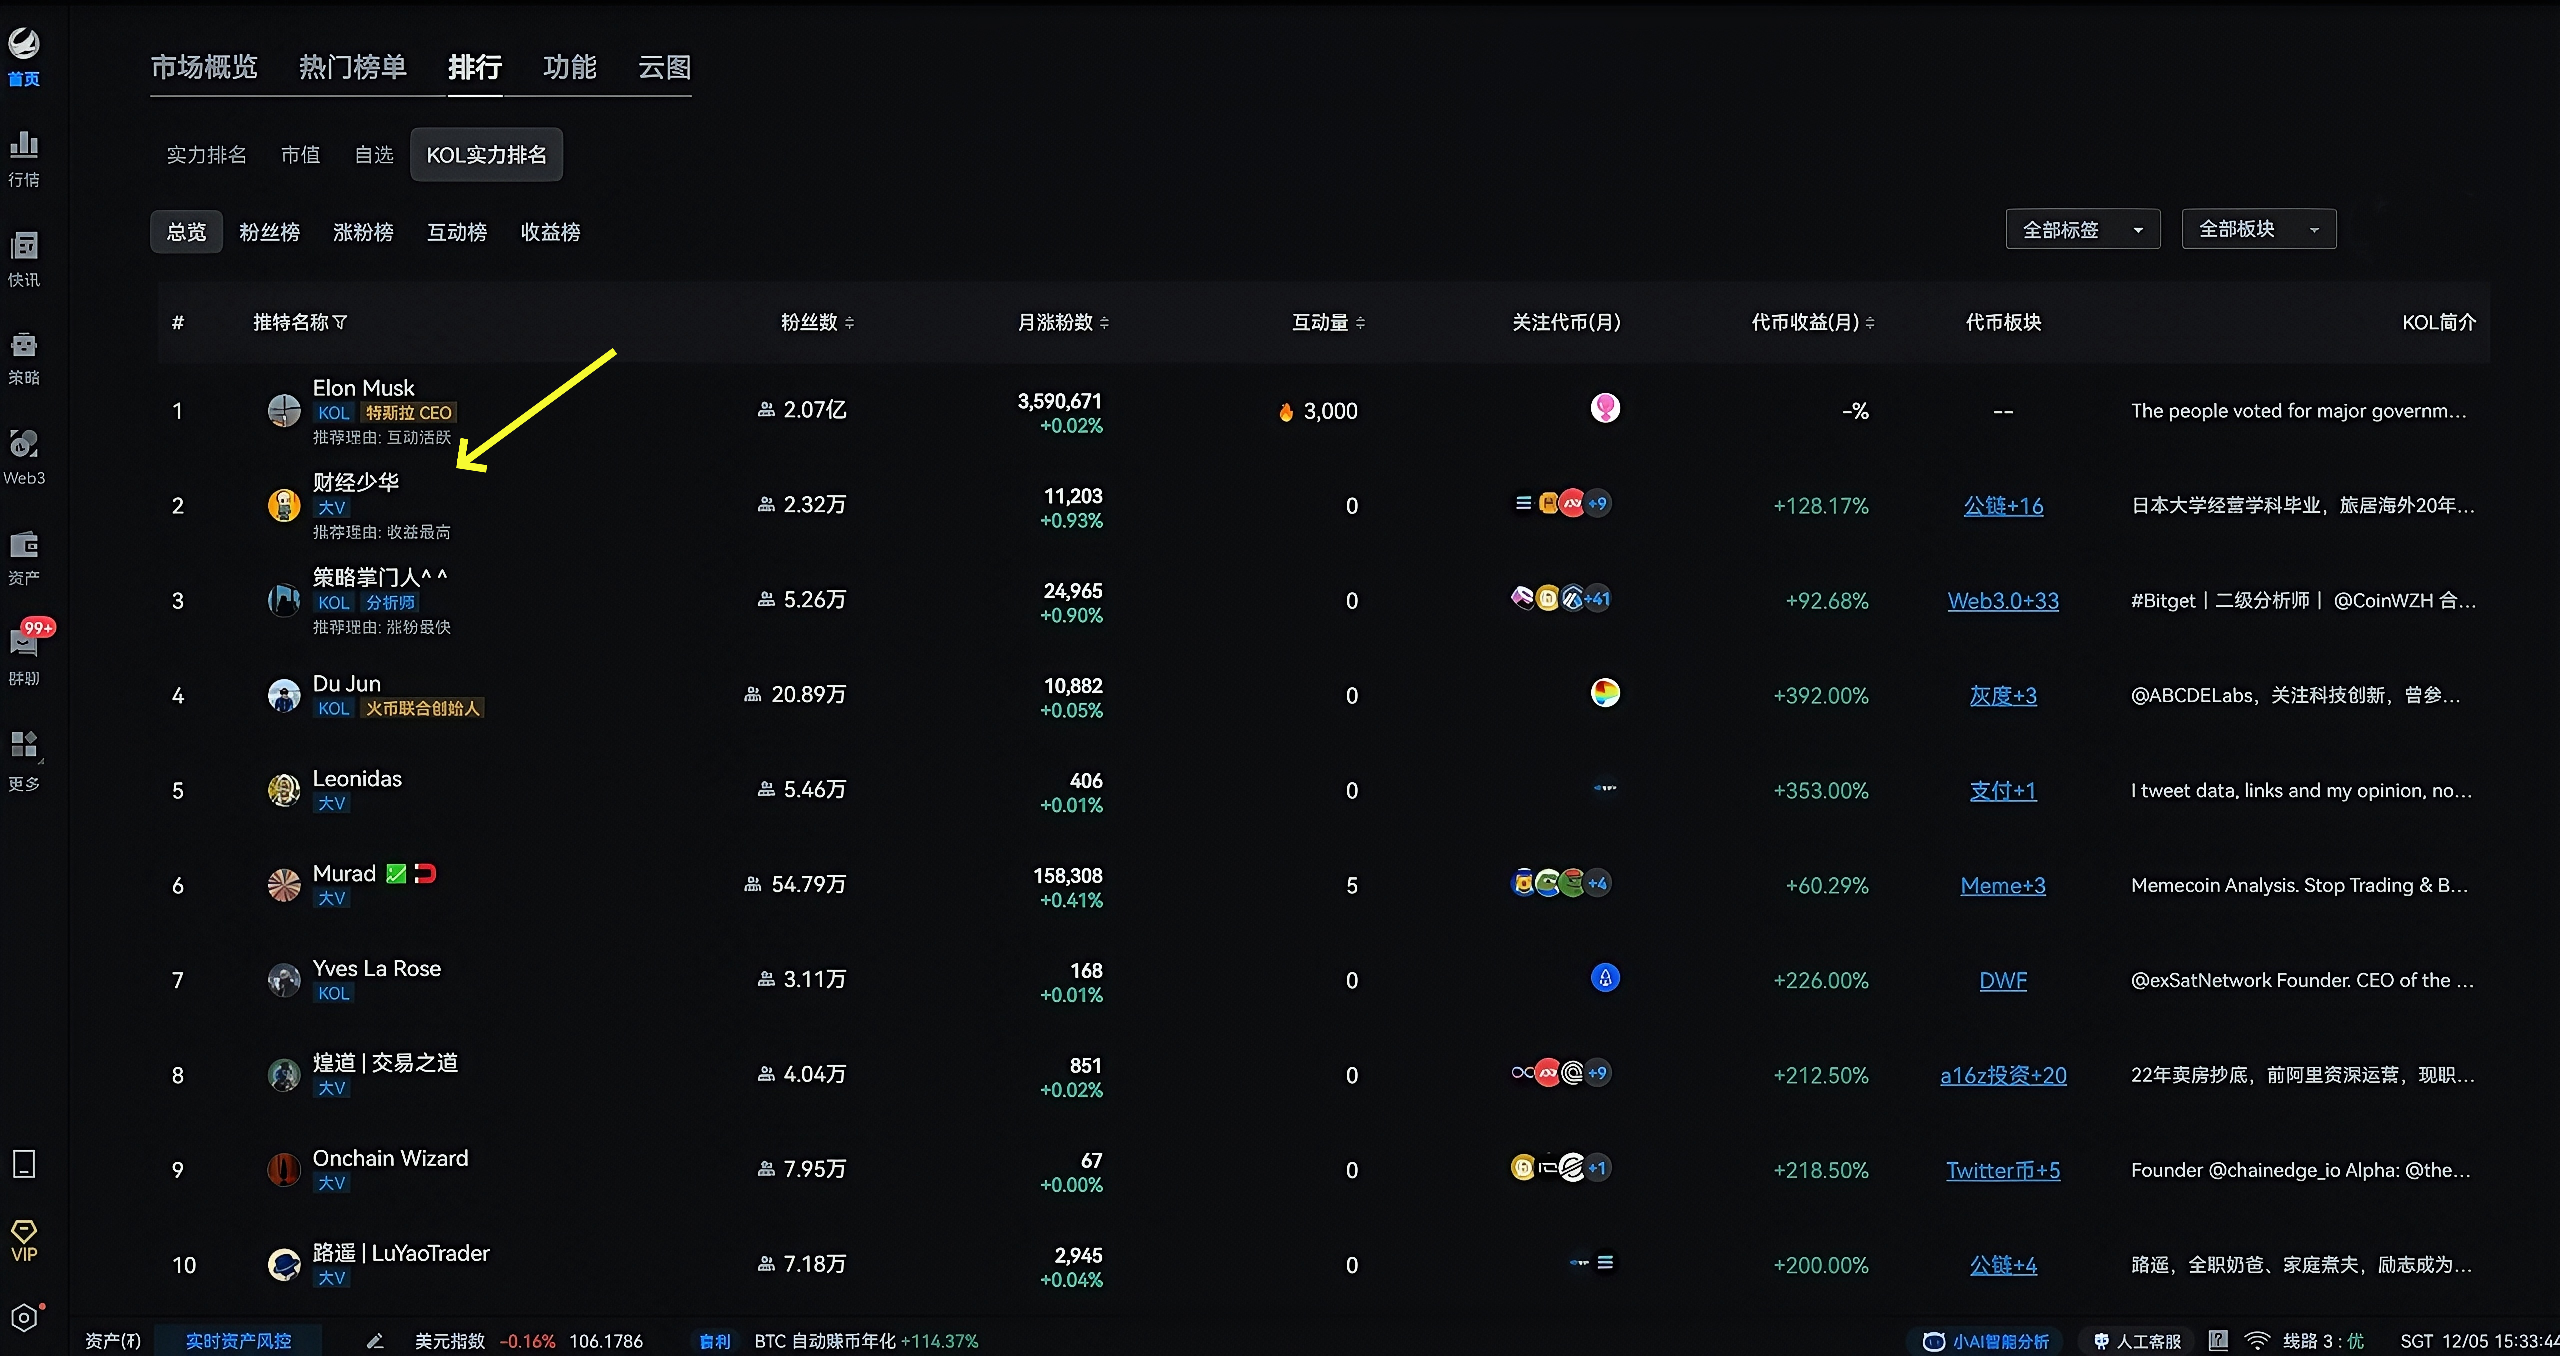Show the 互动榜 ranking

pyautogui.click(x=458, y=232)
